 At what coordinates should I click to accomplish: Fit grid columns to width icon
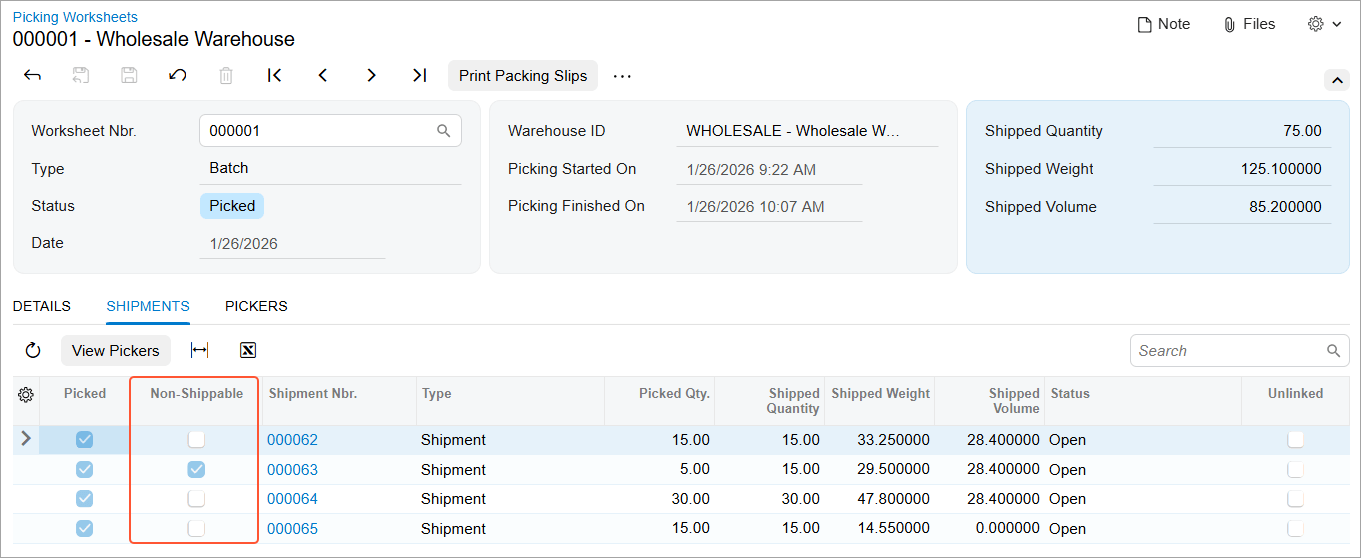click(x=199, y=351)
